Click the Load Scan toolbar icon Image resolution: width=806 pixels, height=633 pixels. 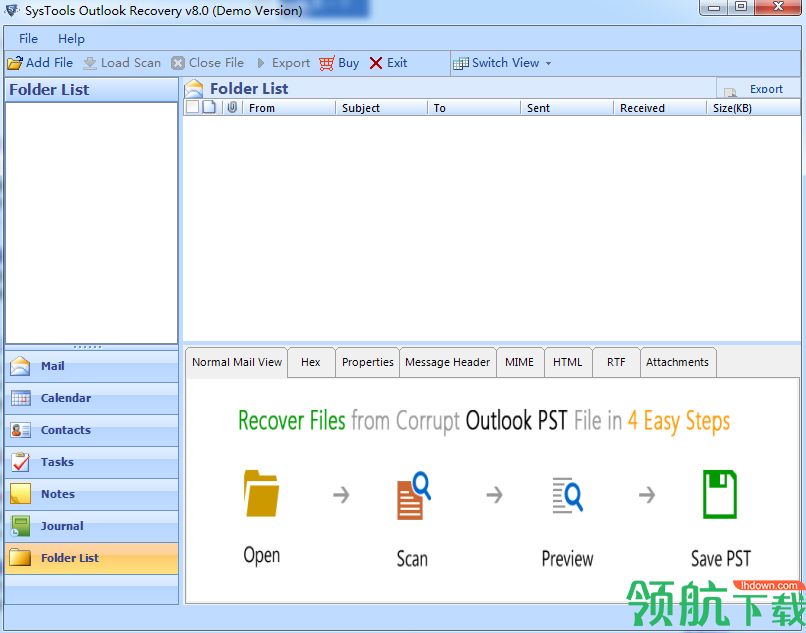click(x=90, y=63)
